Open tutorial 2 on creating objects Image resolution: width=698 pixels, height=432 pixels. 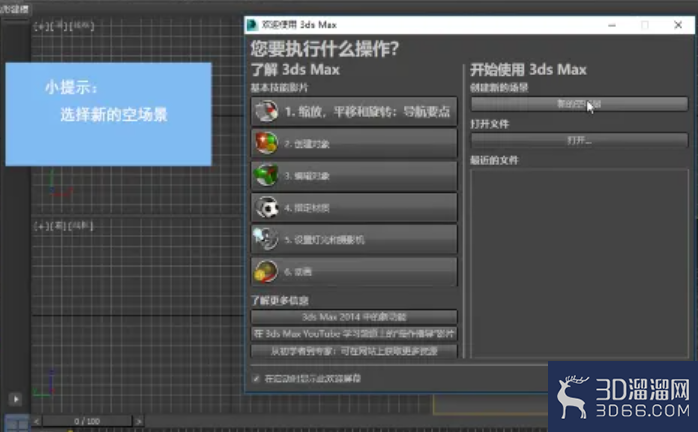click(354, 143)
